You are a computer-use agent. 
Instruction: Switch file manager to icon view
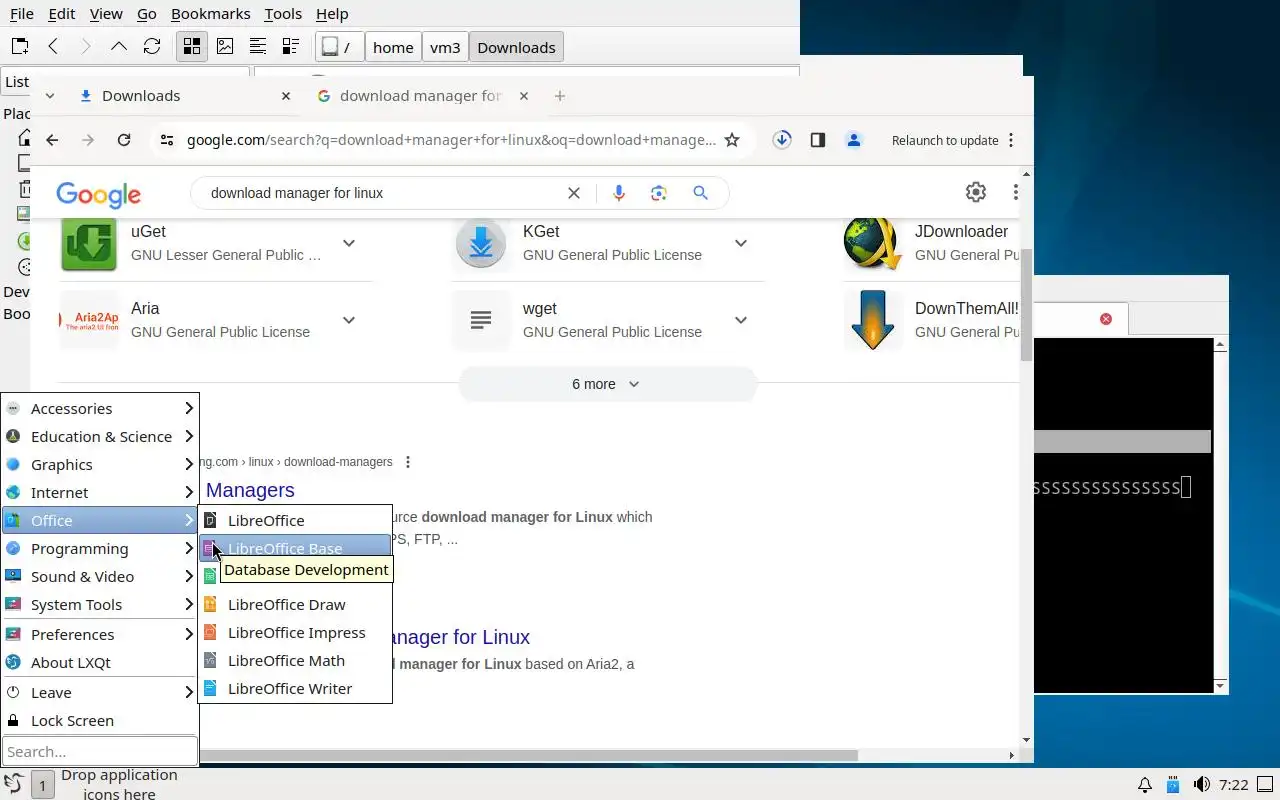click(x=192, y=47)
